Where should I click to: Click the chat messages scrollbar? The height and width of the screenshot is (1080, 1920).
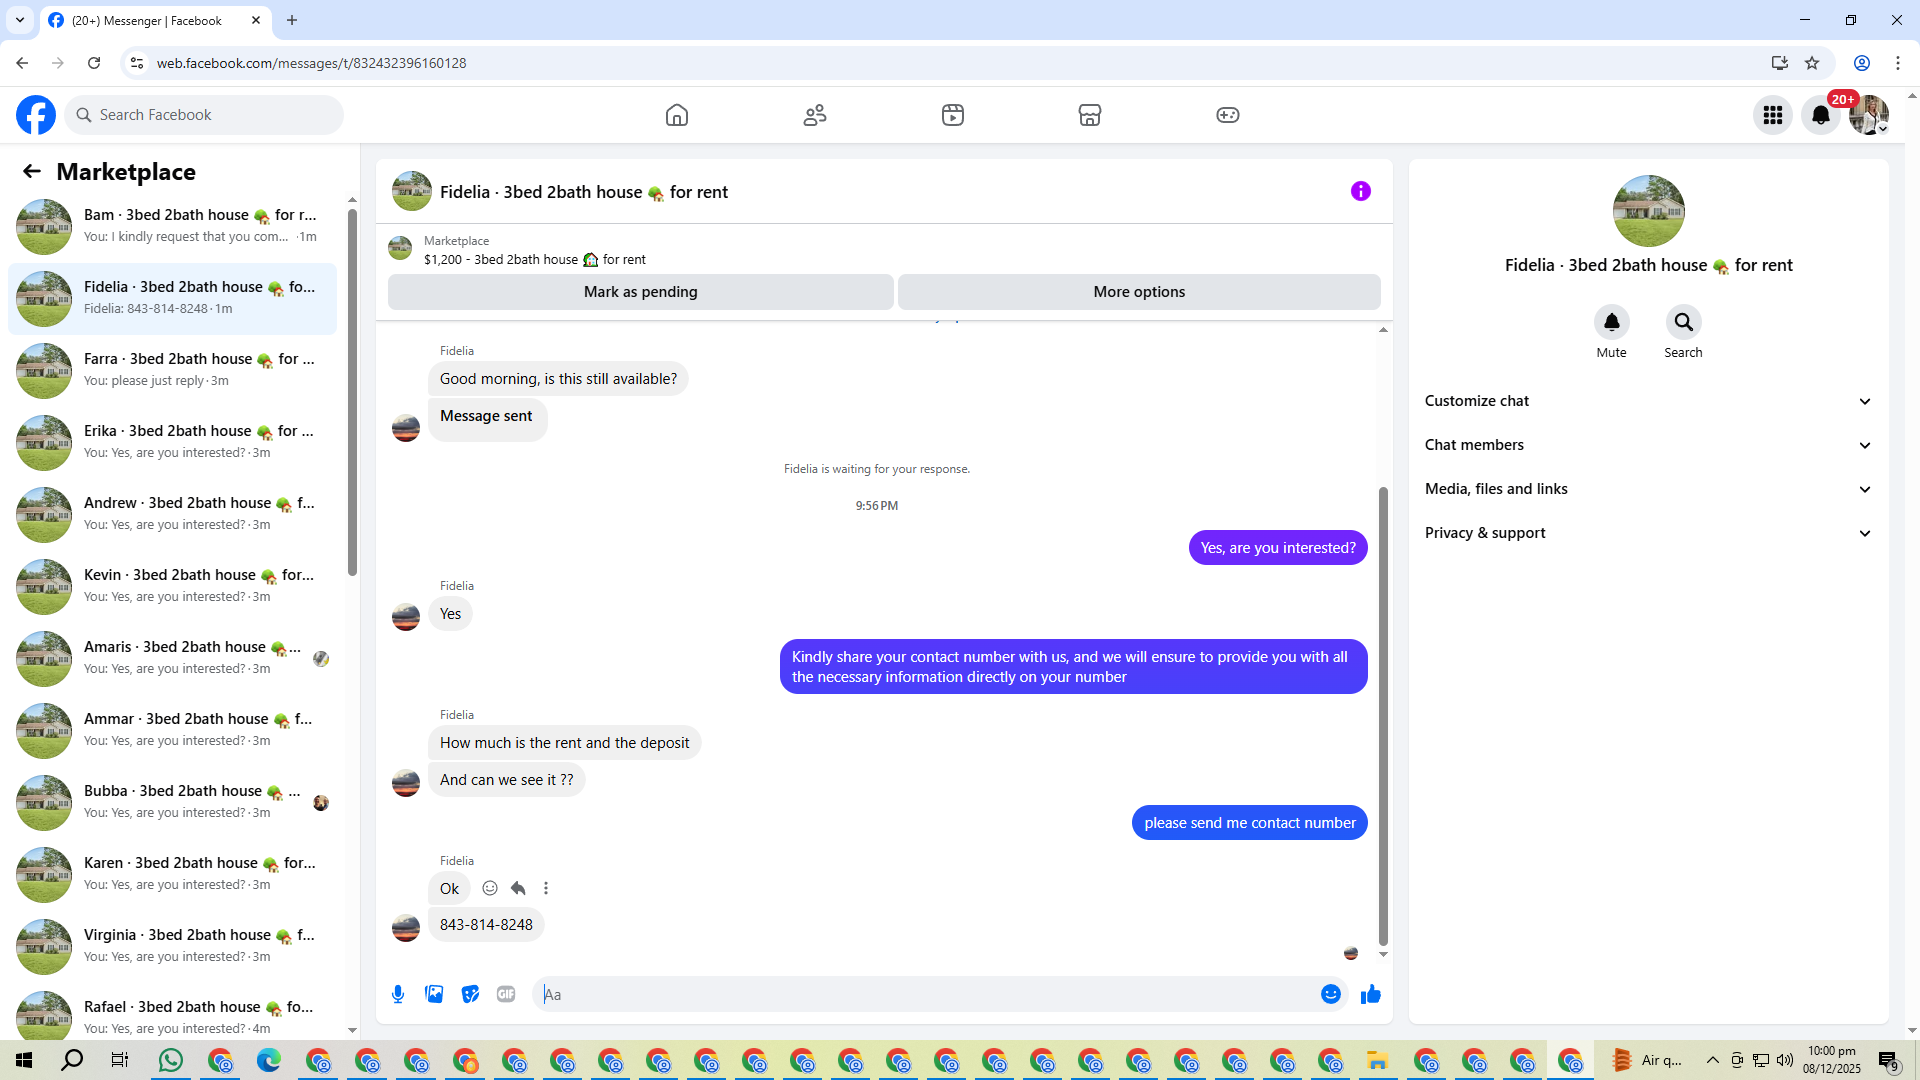1383,716
